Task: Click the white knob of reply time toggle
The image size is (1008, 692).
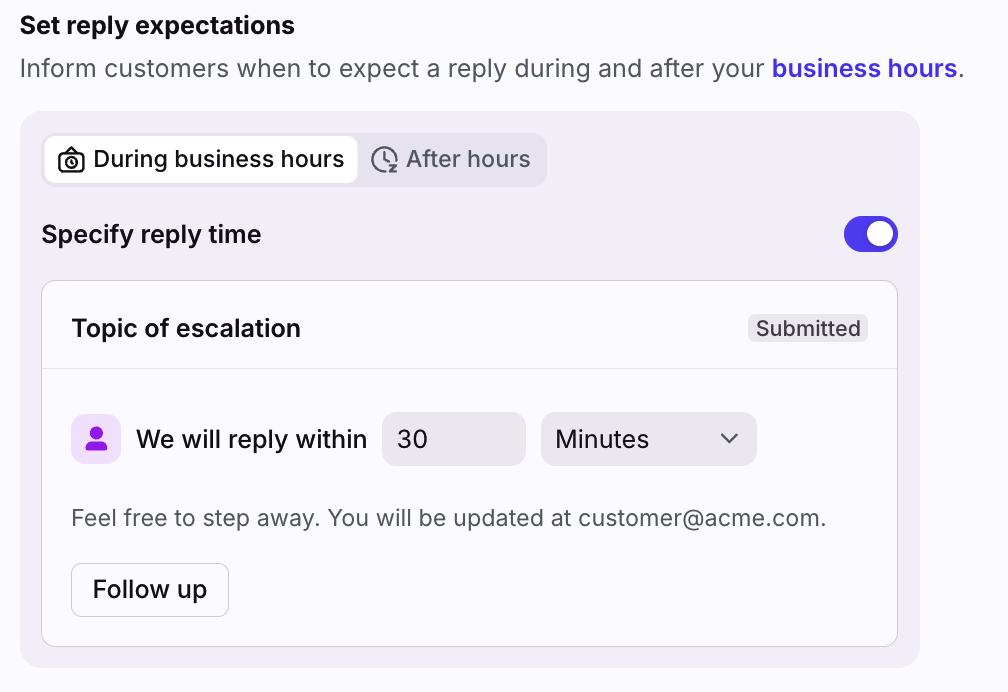Action: (880, 234)
